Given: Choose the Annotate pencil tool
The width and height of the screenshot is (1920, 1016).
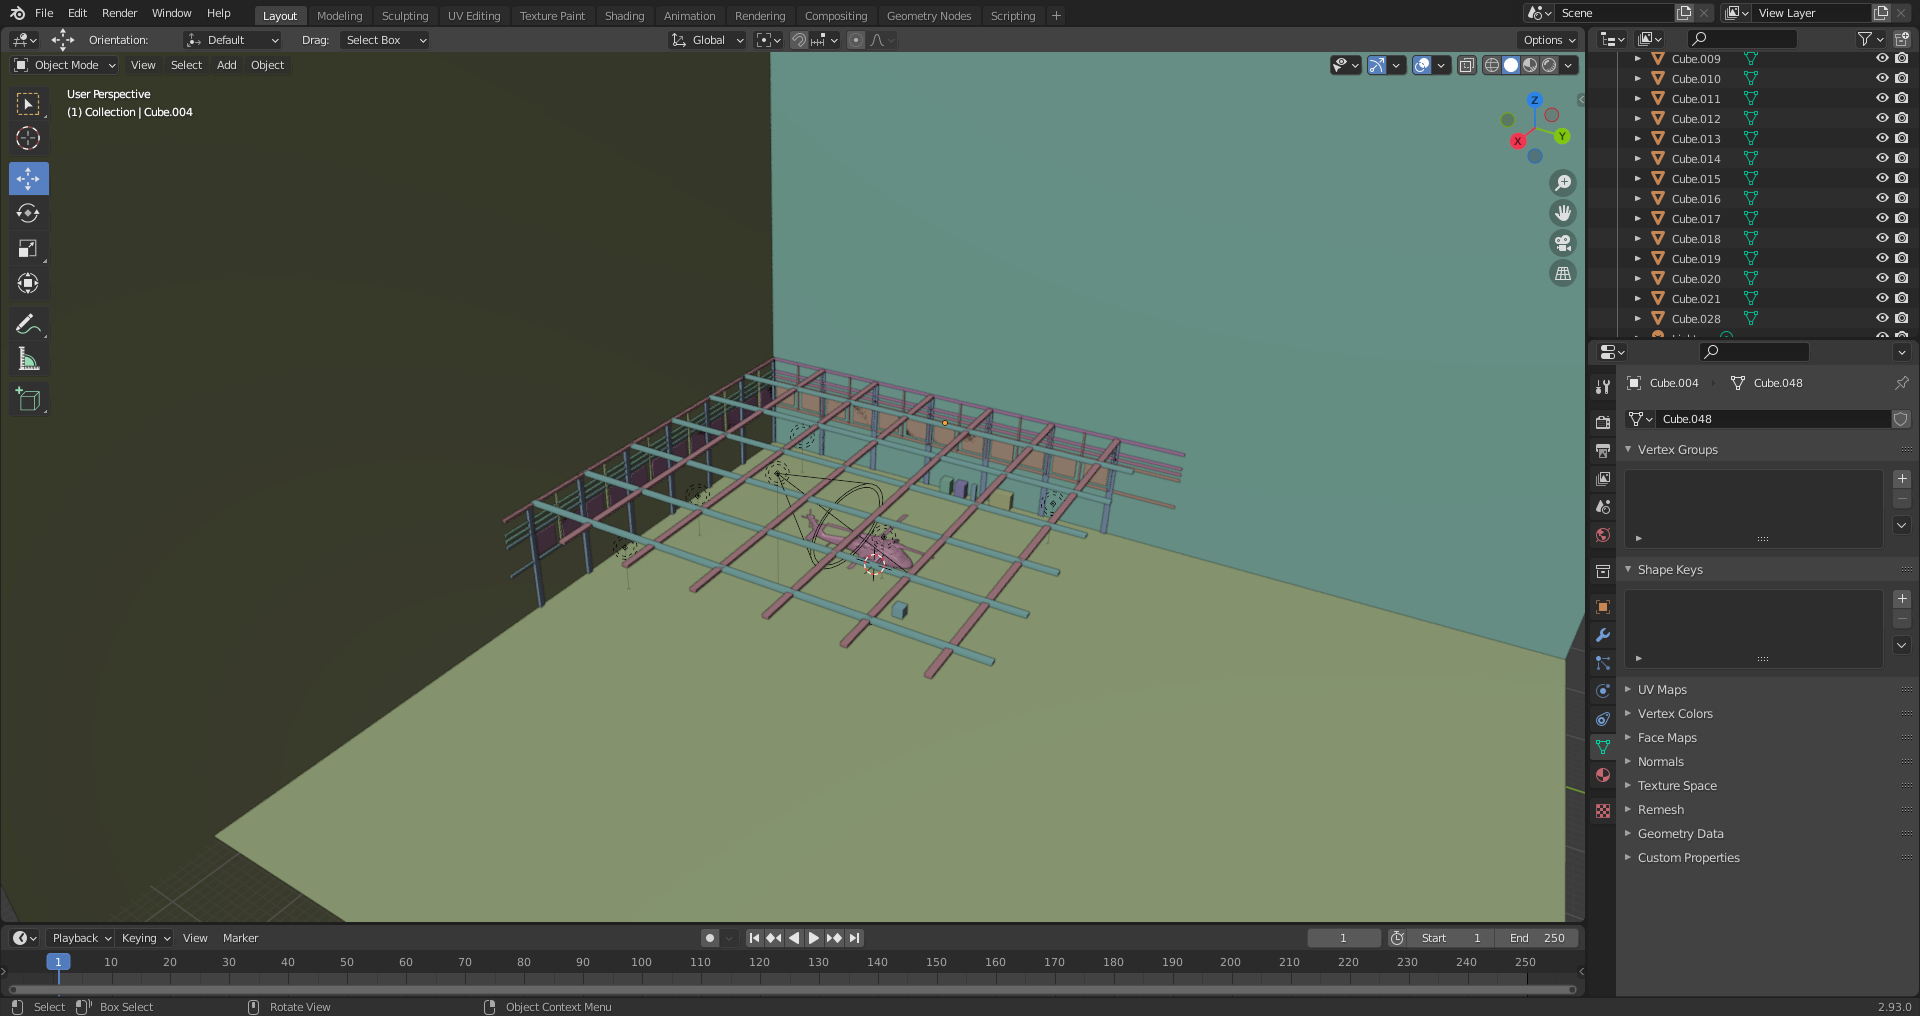Looking at the screenshot, I should [28, 324].
